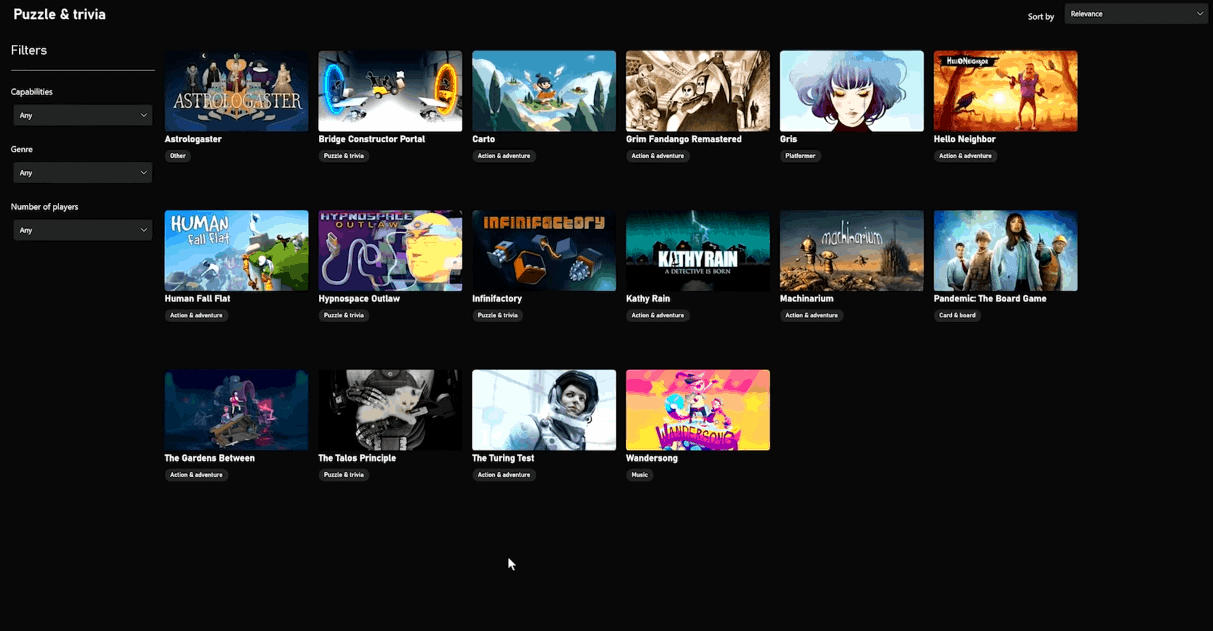This screenshot has width=1213, height=631.
Task: Select the Gris cover art
Action: tap(851, 90)
